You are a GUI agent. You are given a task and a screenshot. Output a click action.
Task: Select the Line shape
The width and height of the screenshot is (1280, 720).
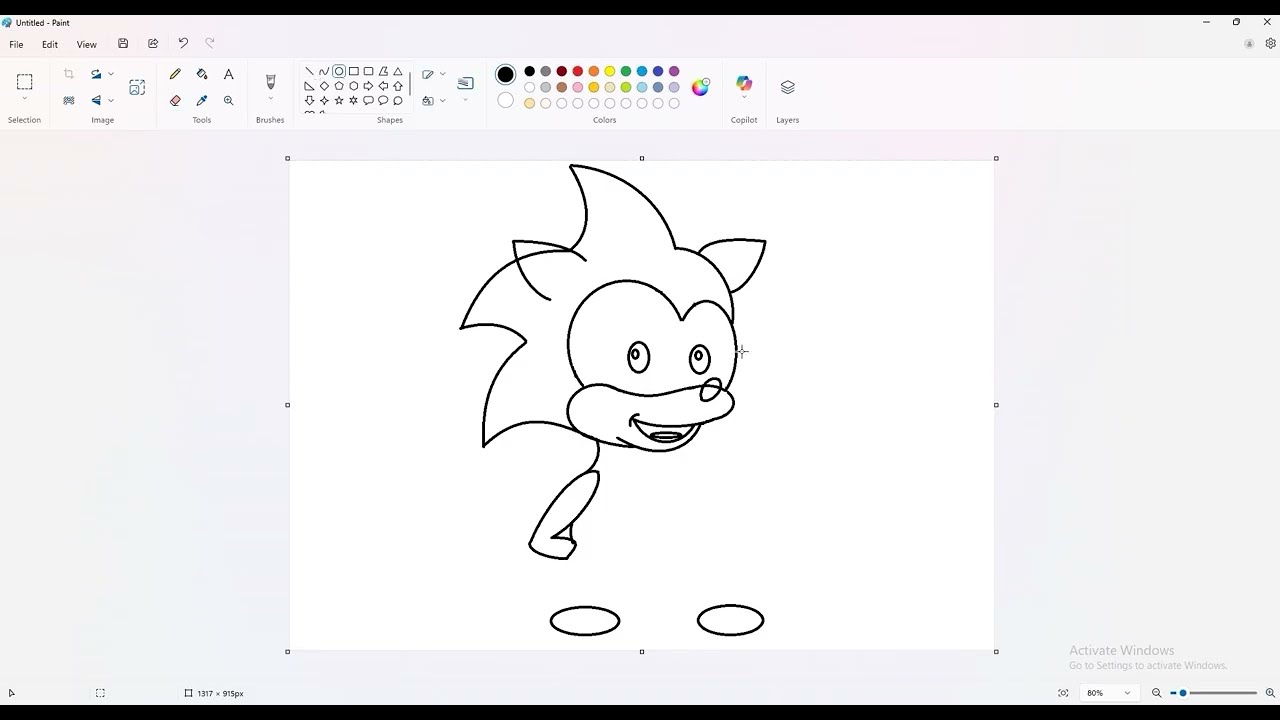(x=309, y=71)
